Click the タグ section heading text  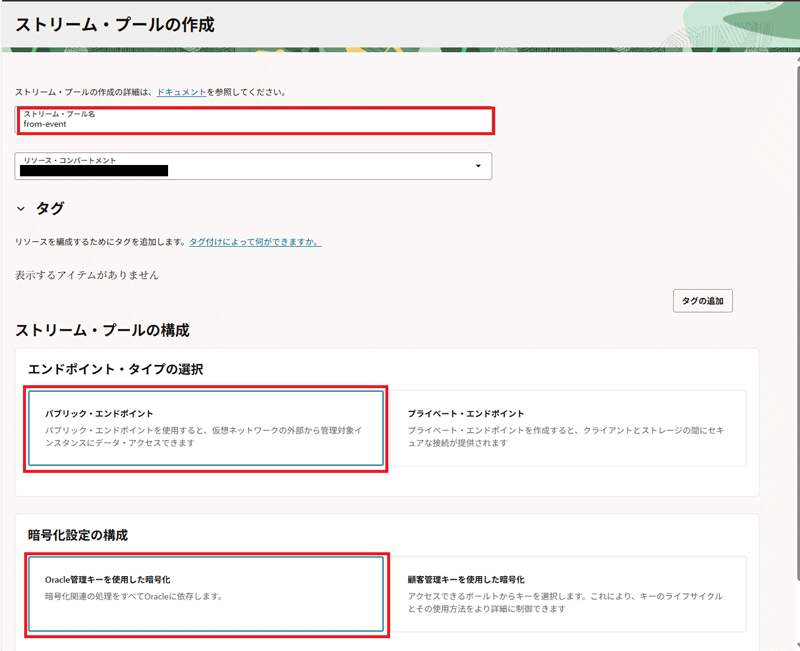50,209
